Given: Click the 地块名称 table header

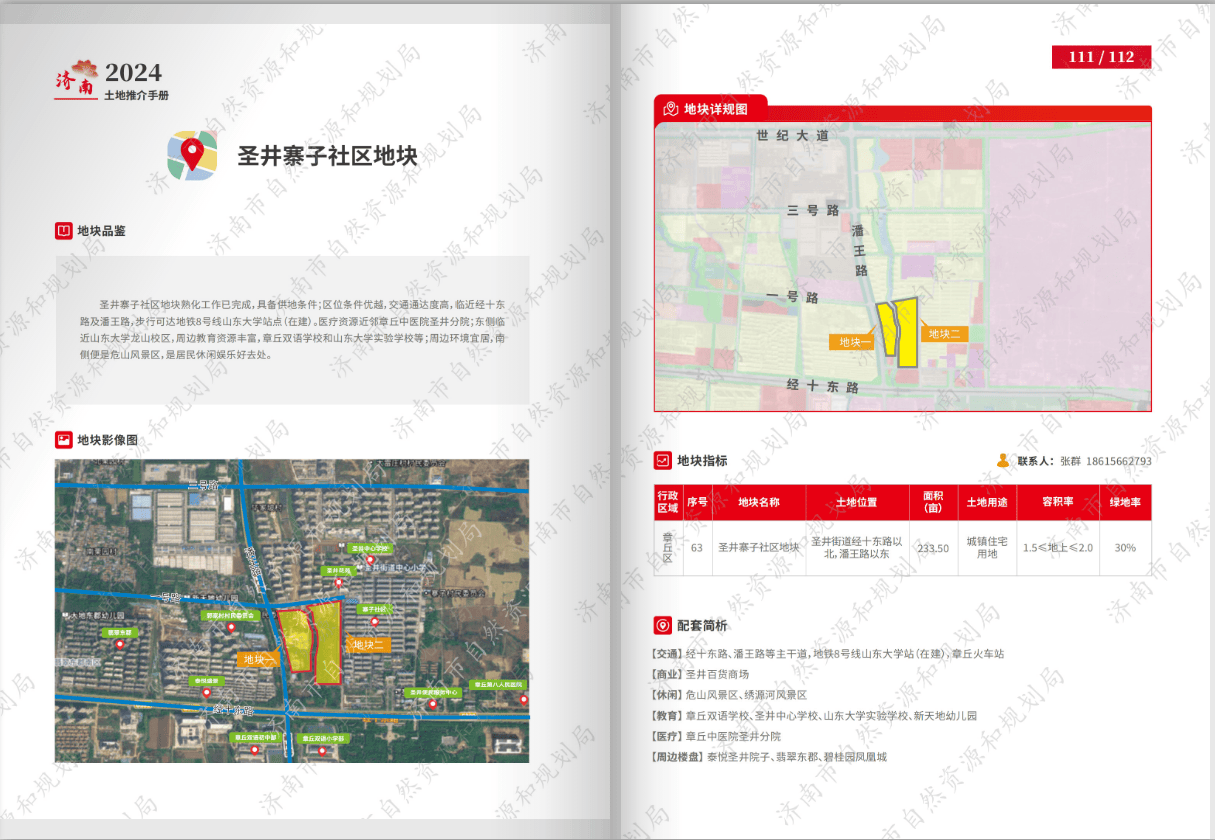Looking at the screenshot, I should pos(759,502).
